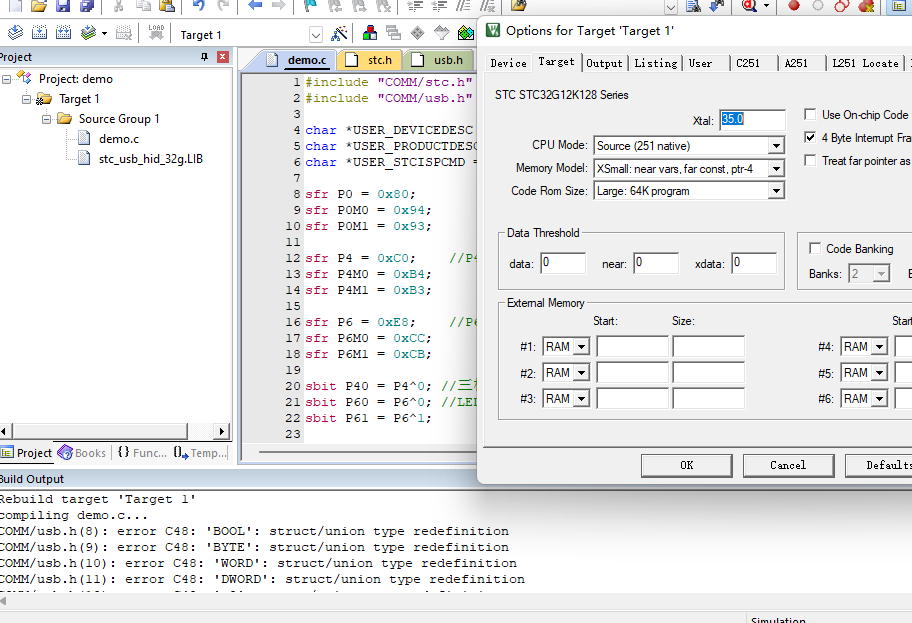Navigate backwards with blue left arrow
This screenshot has height=623, width=912.
[255, 6]
